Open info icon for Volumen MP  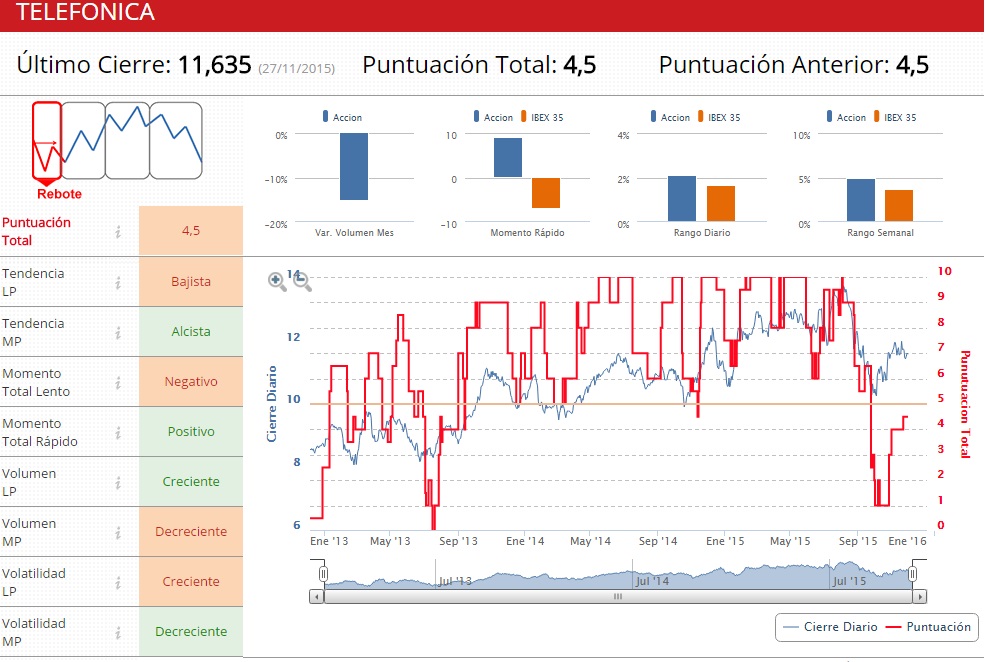118,533
